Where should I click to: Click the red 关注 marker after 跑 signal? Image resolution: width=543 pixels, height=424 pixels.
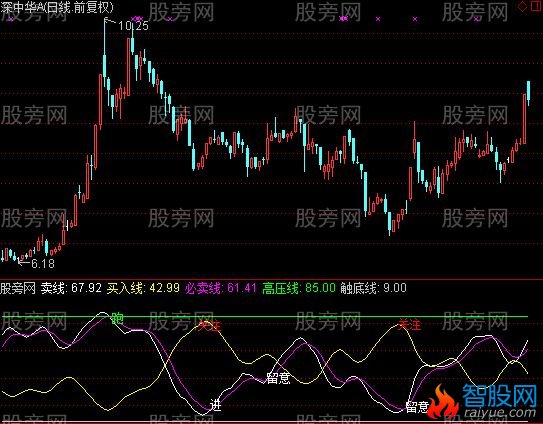point(210,326)
